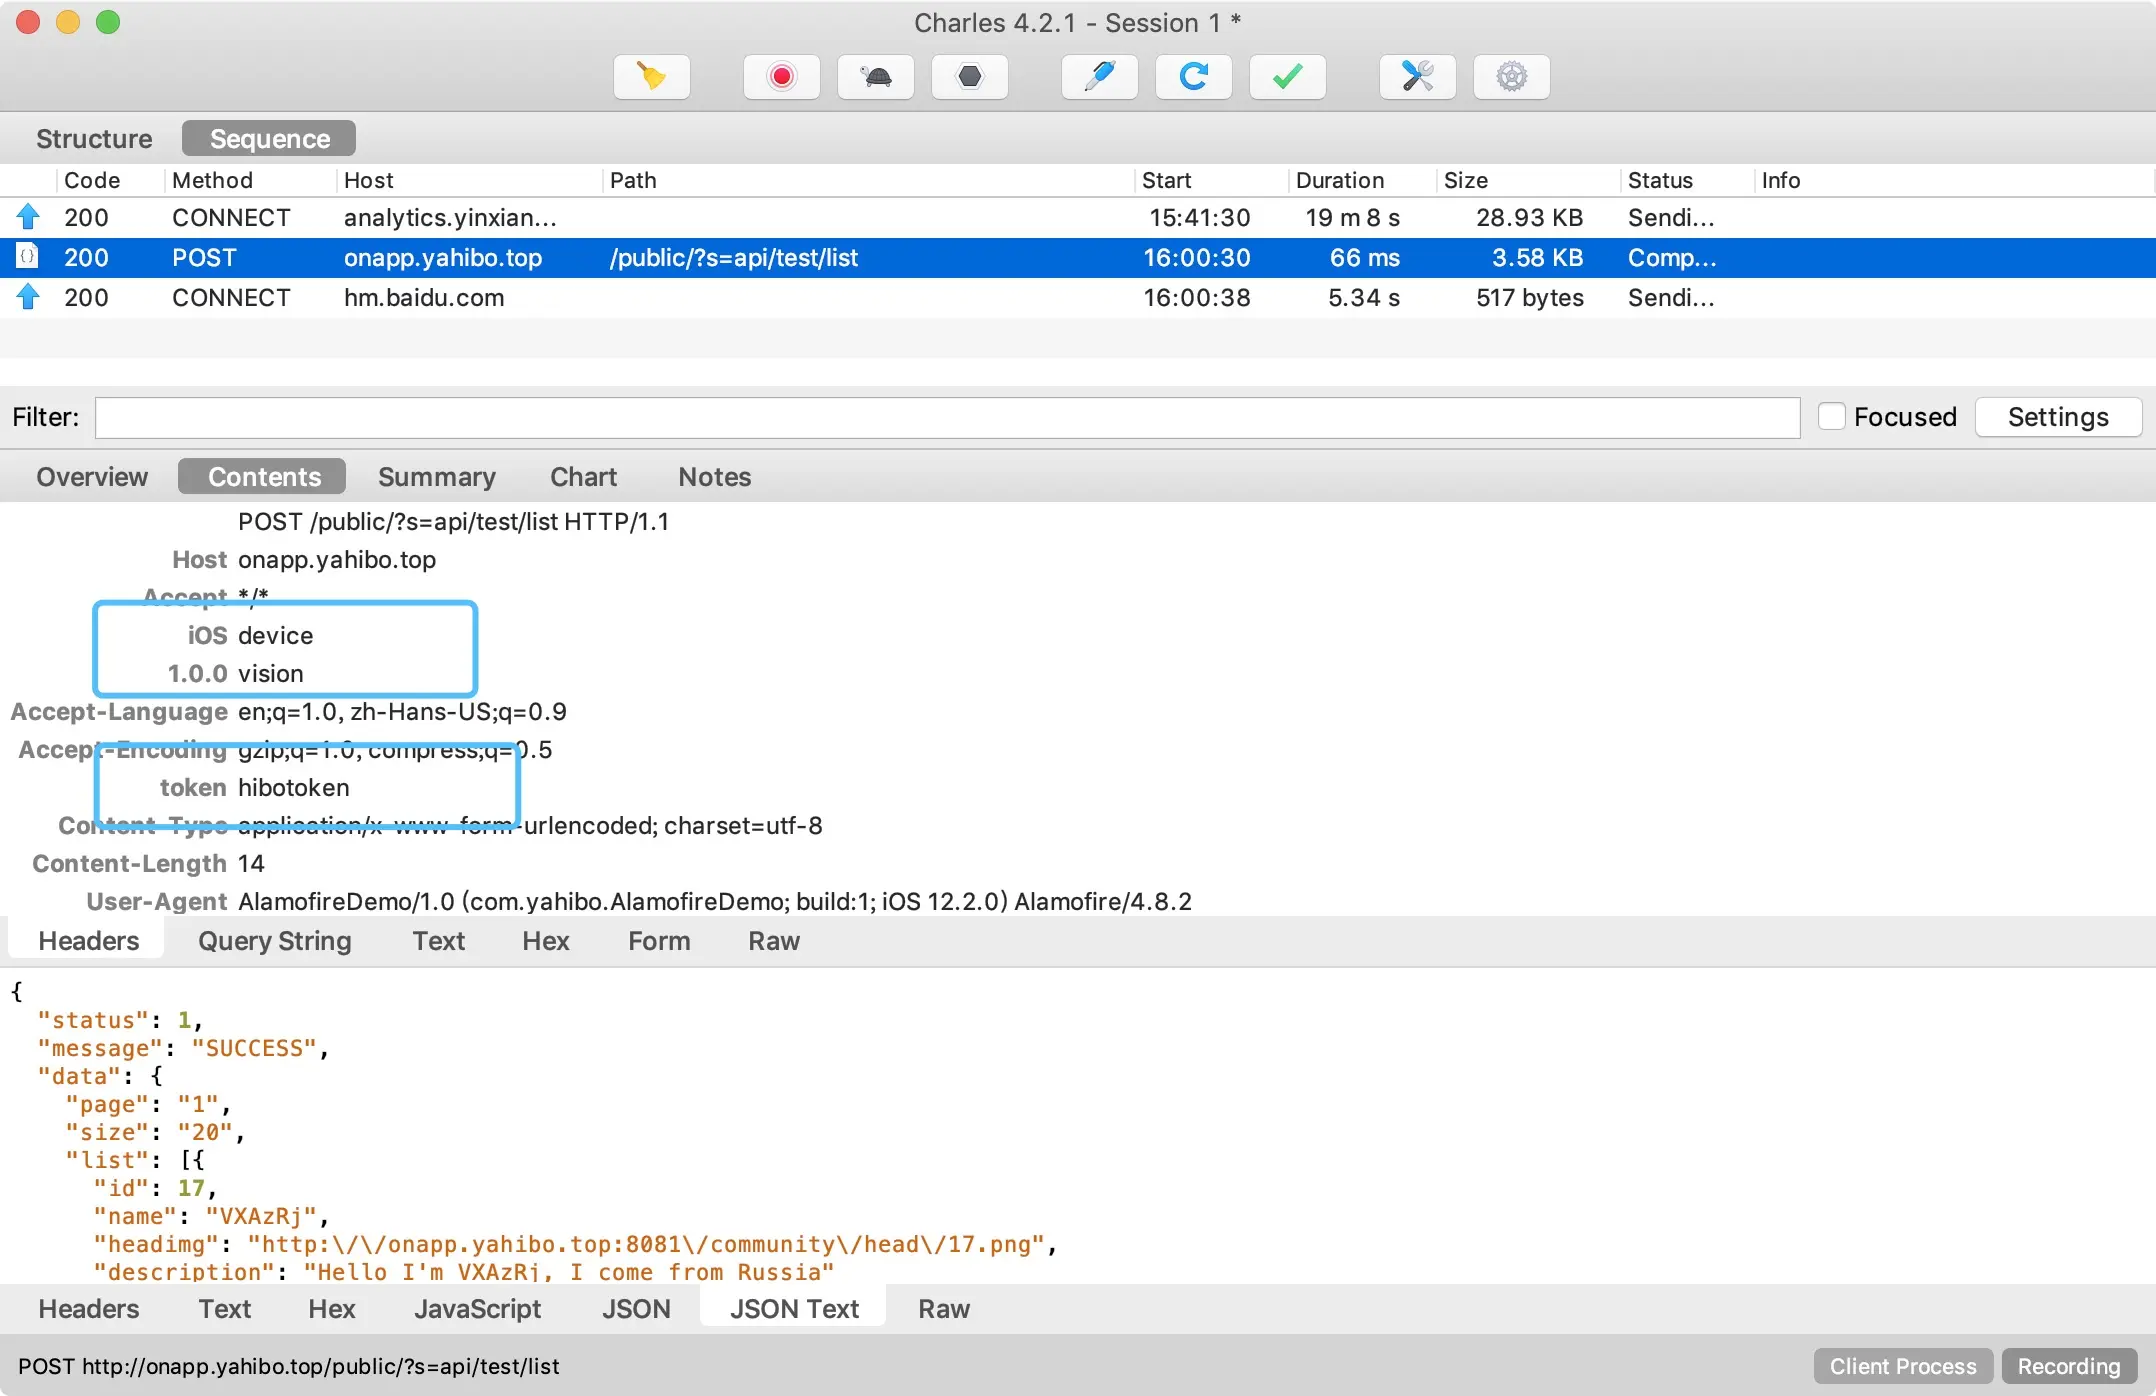2156x1396 pixels.
Task: Toggle breakpoints with the hexagon icon
Action: coord(969,77)
